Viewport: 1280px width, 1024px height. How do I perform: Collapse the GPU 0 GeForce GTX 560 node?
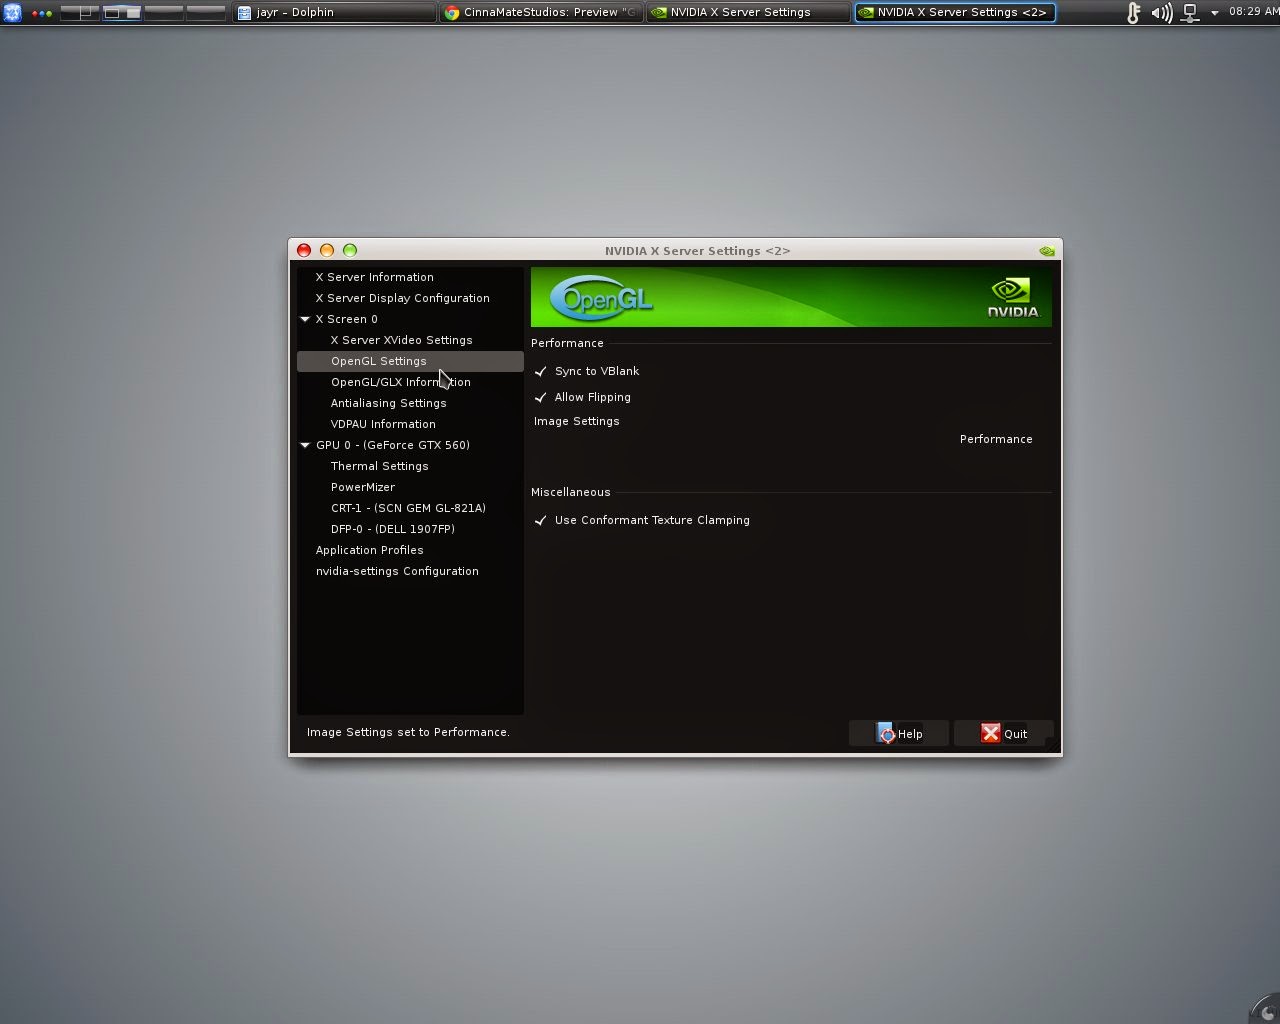[x=305, y=445]
